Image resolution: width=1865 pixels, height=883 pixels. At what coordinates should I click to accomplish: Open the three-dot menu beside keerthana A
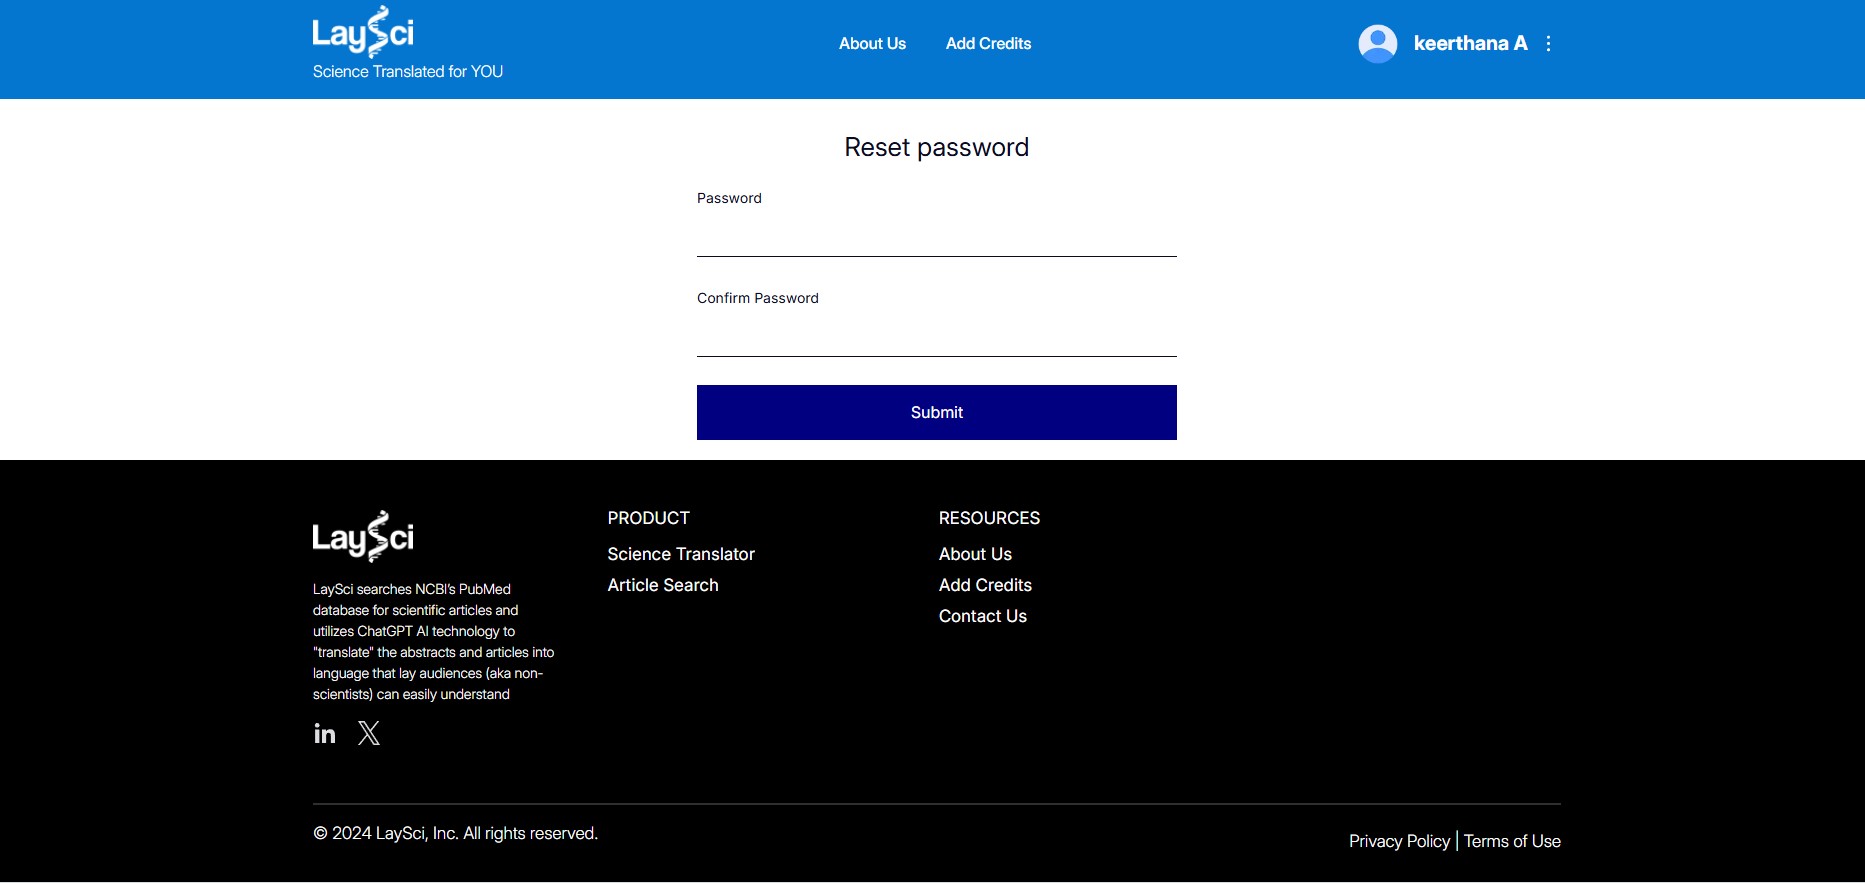[x=1548, y=43]
